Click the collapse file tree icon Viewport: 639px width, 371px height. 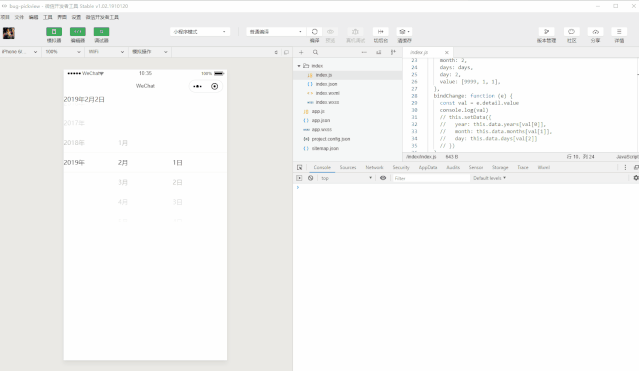pos(393,52)
